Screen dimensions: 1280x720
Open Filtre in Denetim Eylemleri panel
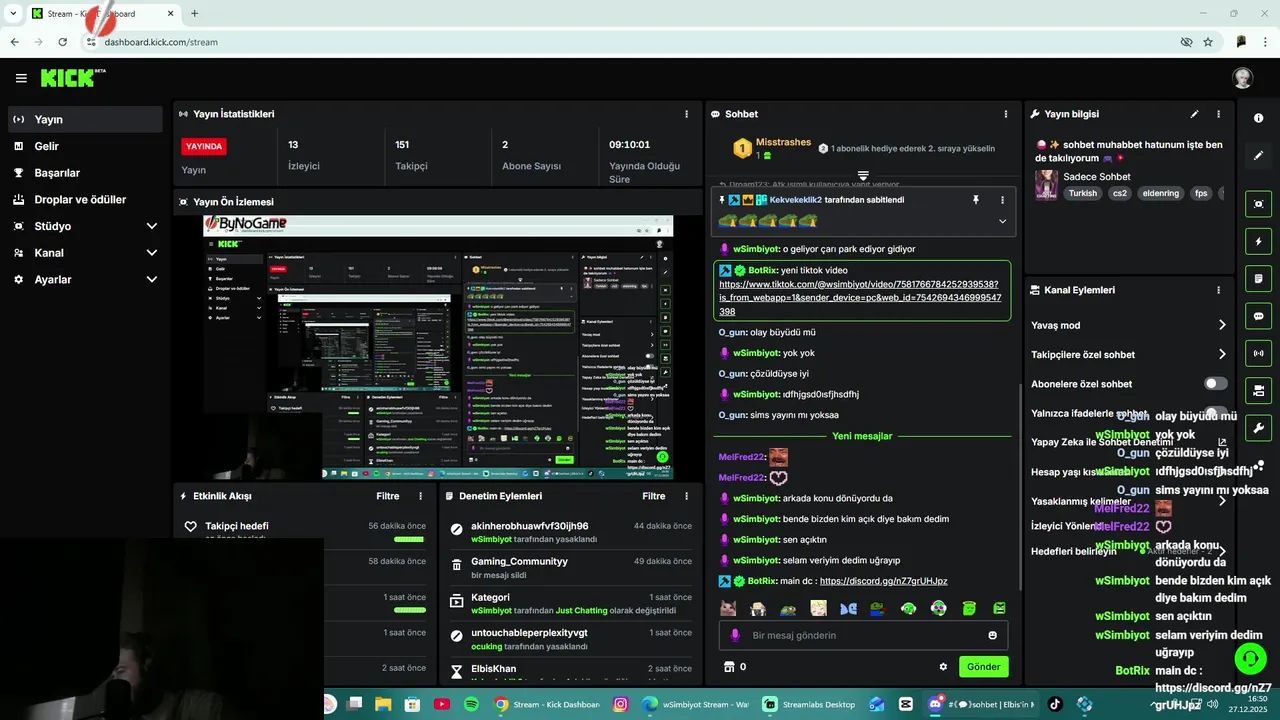(654, 496)
